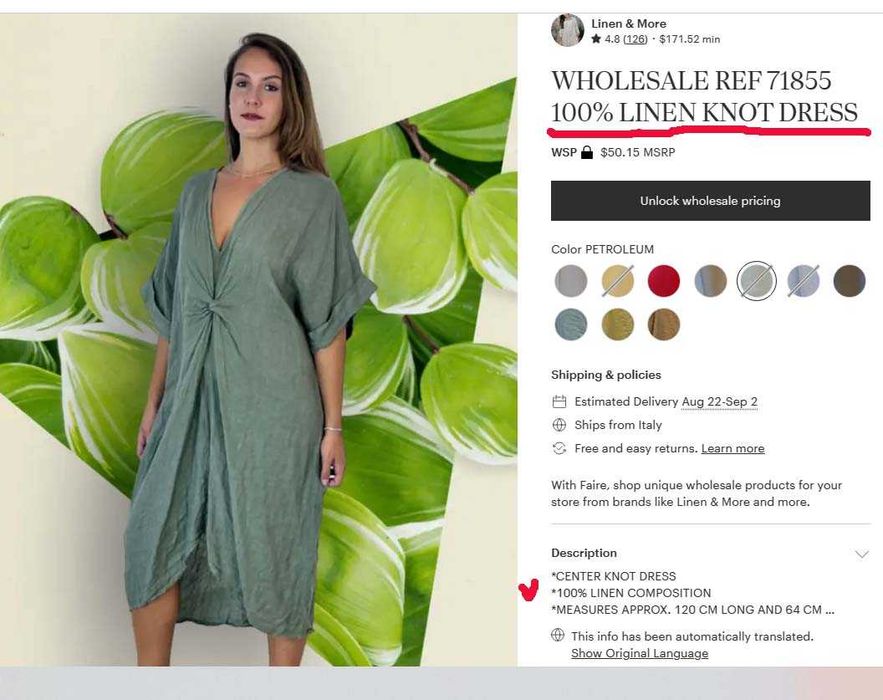Click the globe icon next to Ships from Italy
Image resolution: width=883 pixels, height=700 pixels.
[x=559, y=425]
